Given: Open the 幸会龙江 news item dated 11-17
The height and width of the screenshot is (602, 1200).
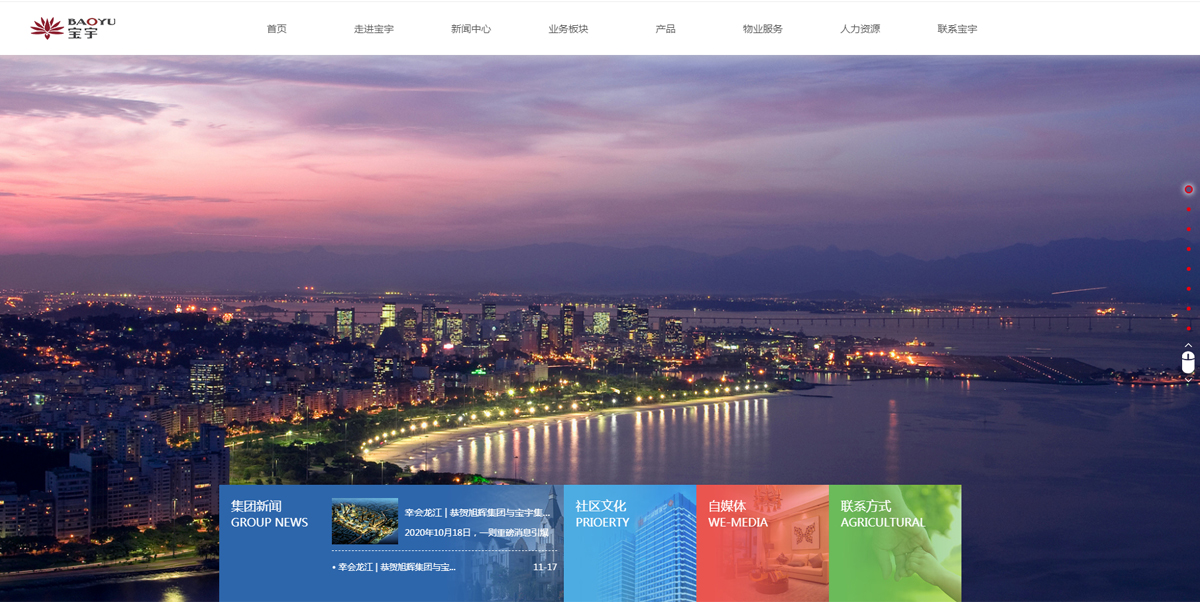Looking at the screenshot, I should (x=395, y=567).
